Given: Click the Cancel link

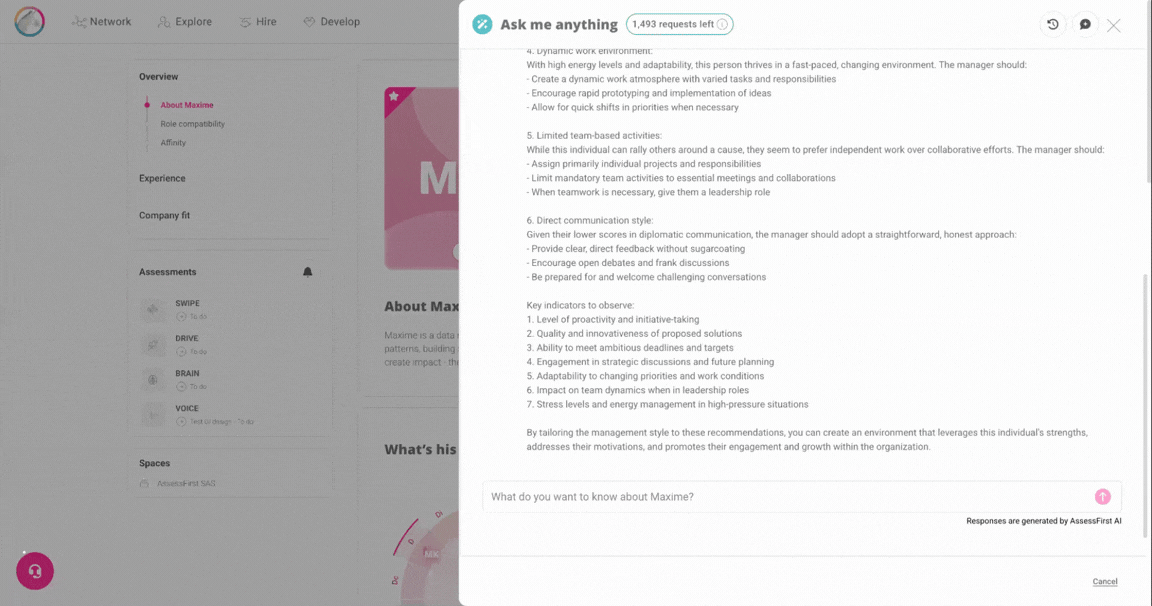Looking at the screenshot, I should pyautogui.click(x=1104, y=581).
